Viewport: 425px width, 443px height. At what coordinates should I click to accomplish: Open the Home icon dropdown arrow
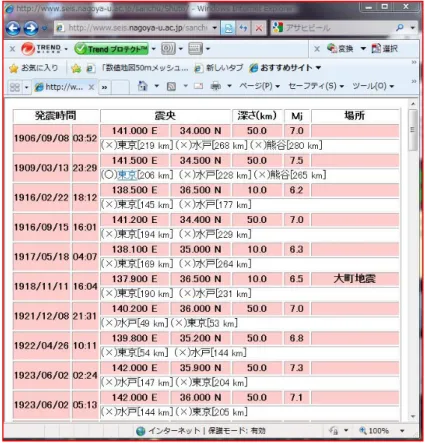(x=156, y=86)
